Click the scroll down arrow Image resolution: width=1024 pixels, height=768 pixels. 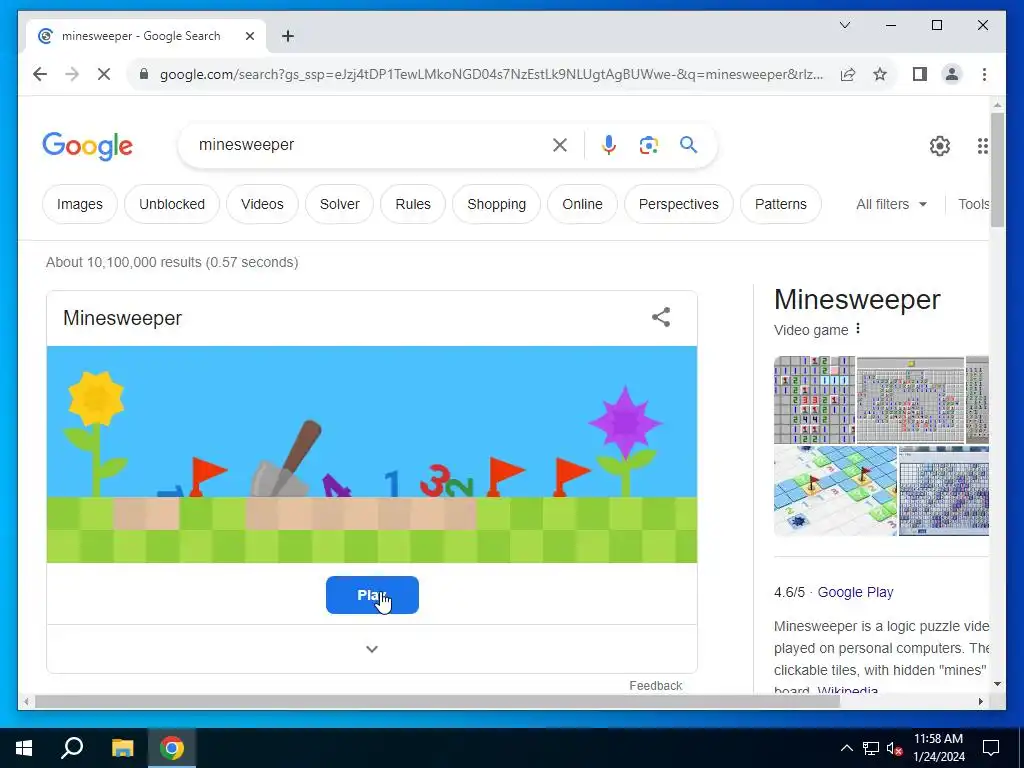coord(997,684)
